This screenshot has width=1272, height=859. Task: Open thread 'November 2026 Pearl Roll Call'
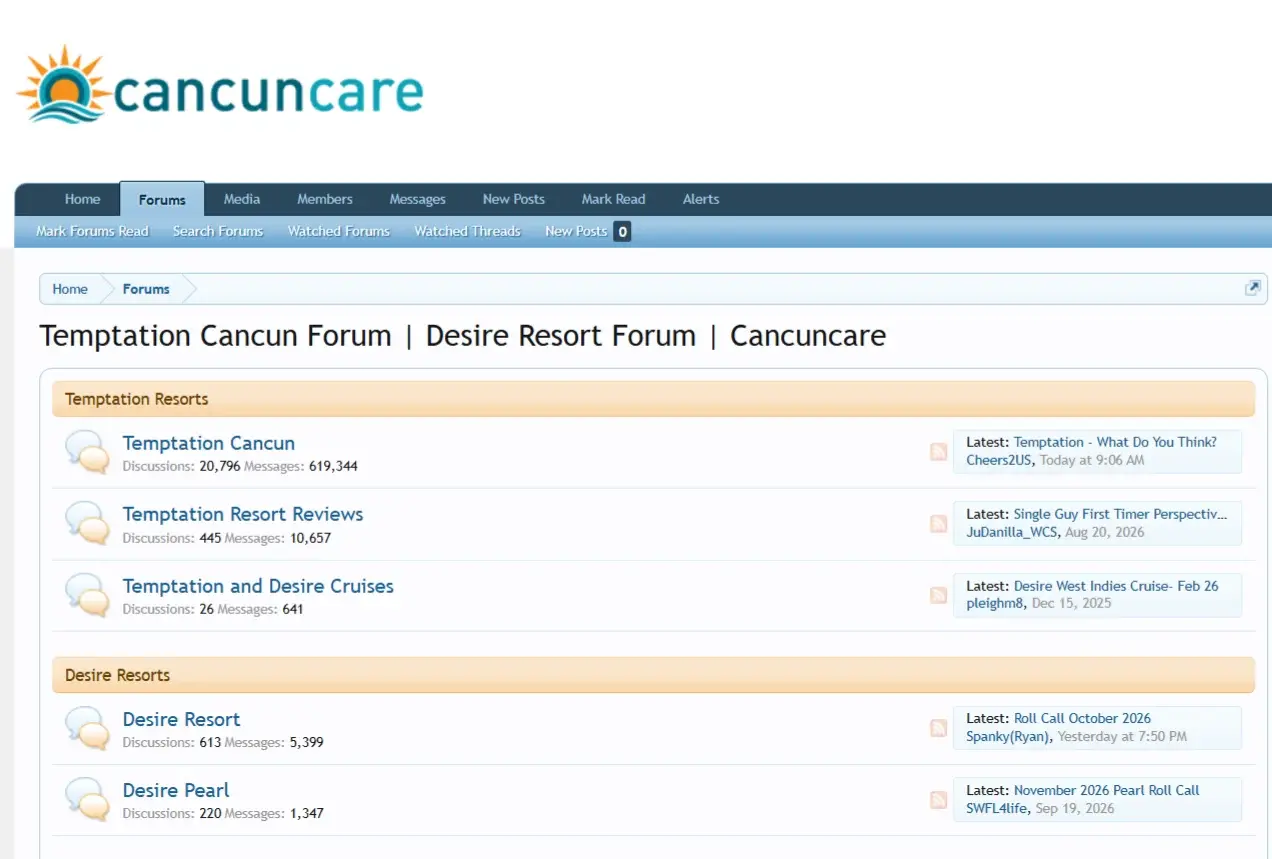point(1106,790)
